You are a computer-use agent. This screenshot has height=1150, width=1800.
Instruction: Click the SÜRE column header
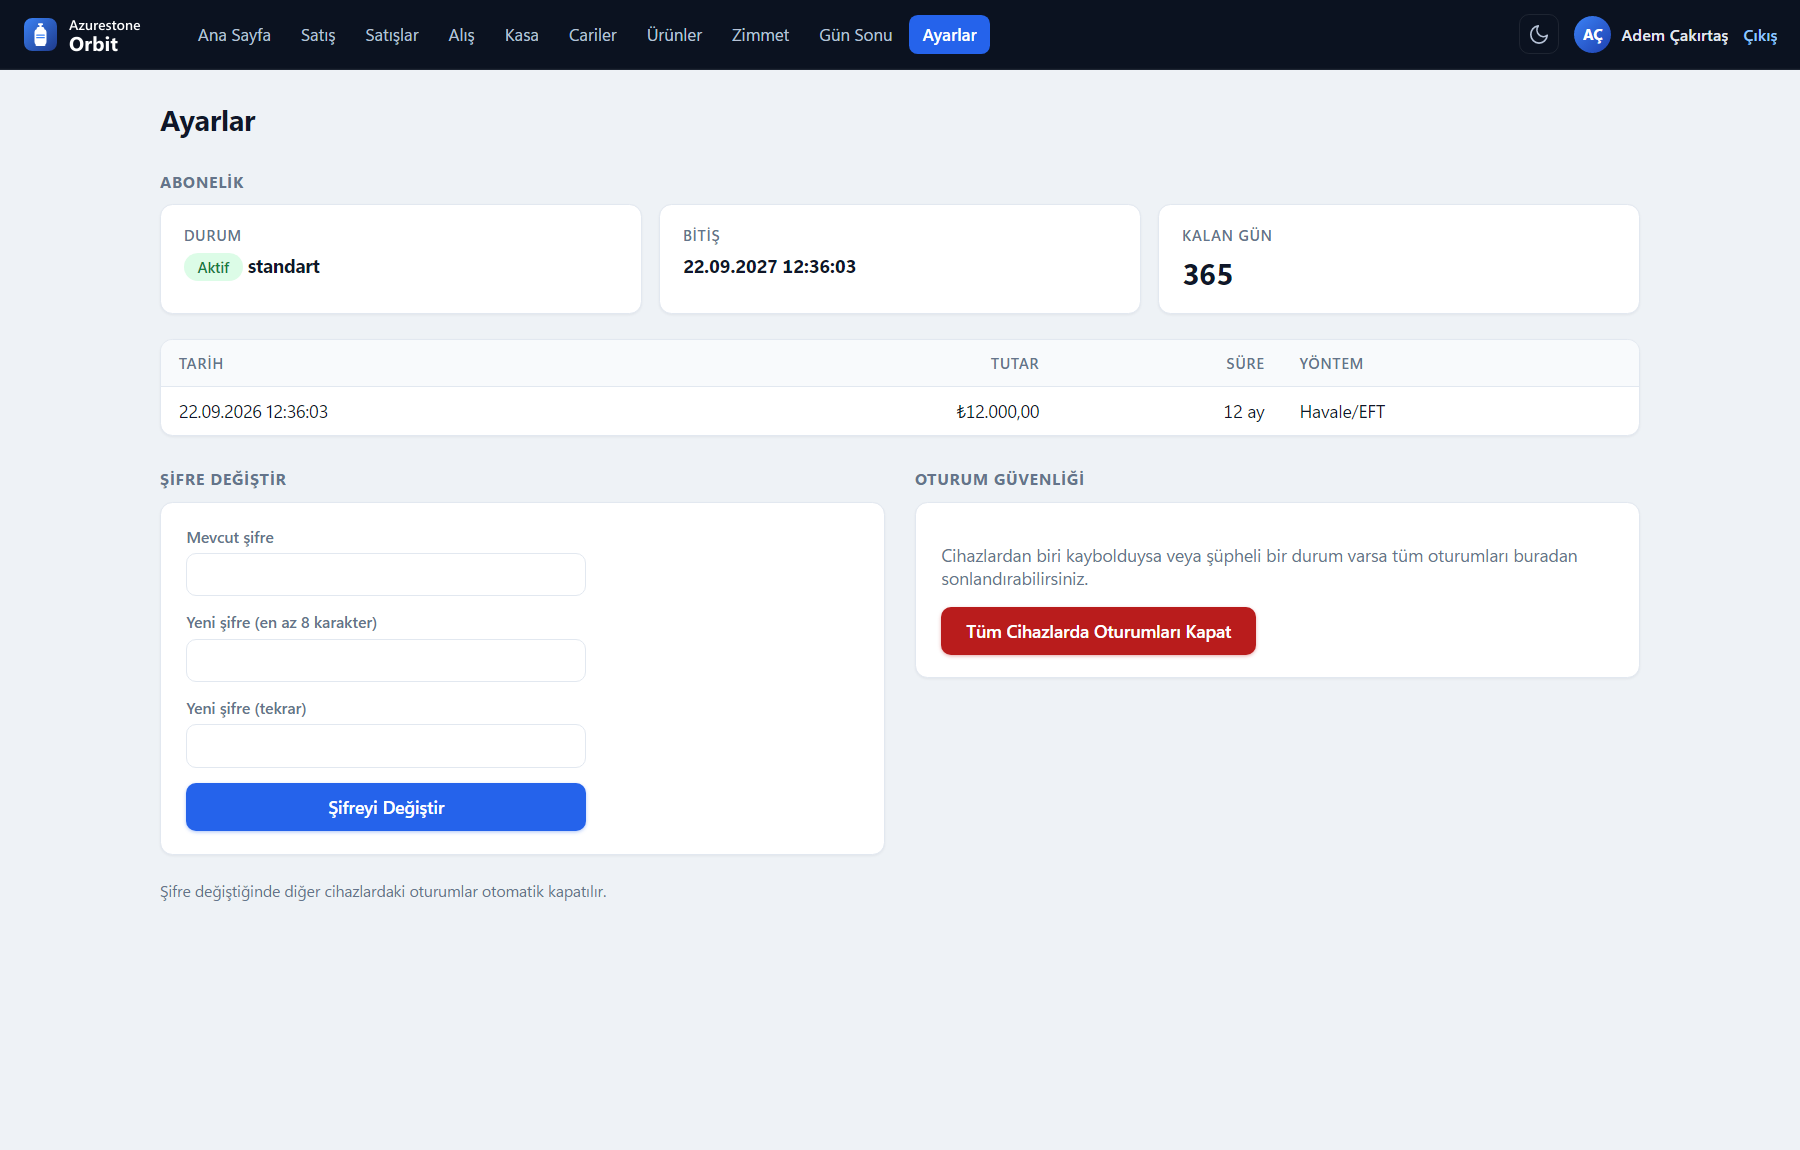point(1245,364)
